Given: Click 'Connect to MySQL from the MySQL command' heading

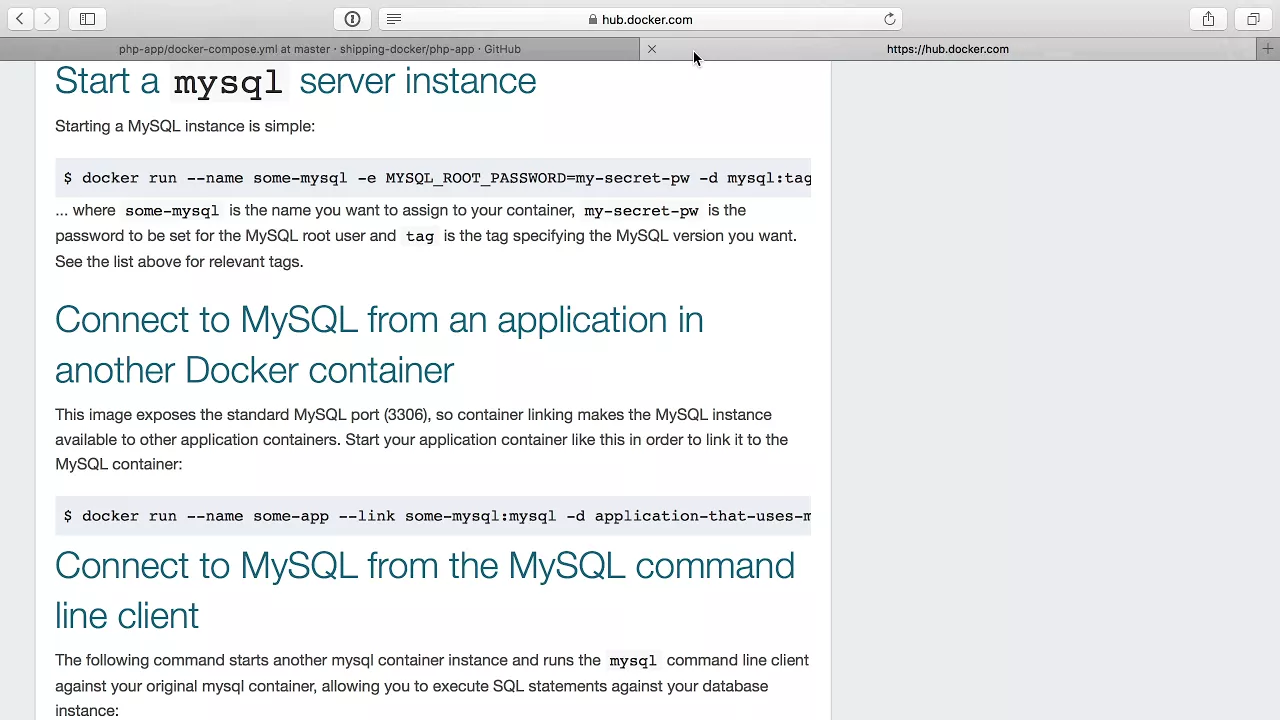Looking at the screenshot, I should (425, 590).
